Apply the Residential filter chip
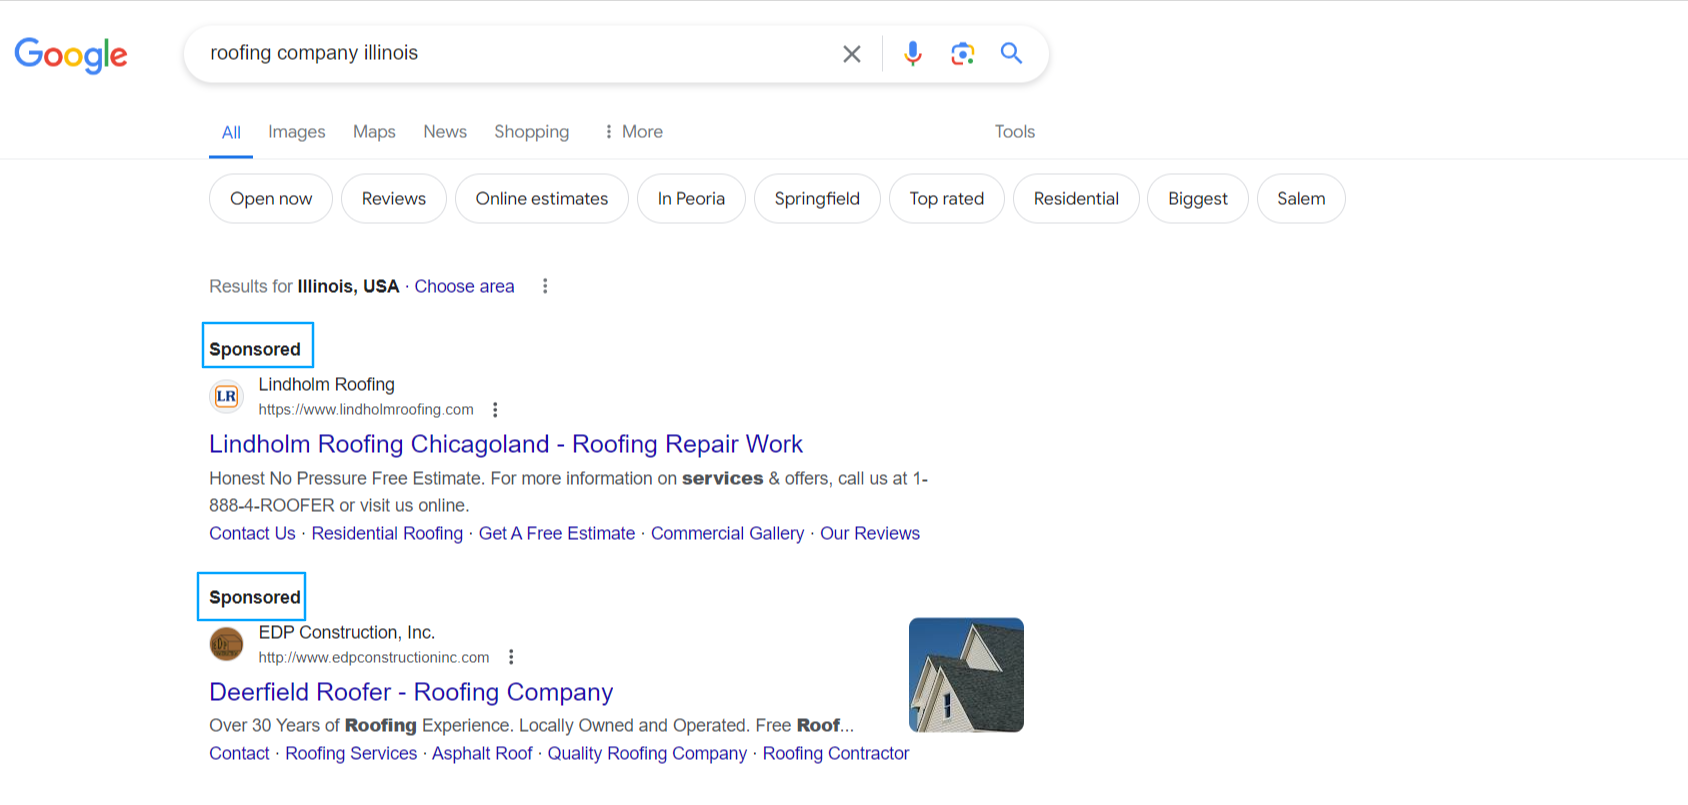This screenshot has width=1688, height=805. point(1076,199)
